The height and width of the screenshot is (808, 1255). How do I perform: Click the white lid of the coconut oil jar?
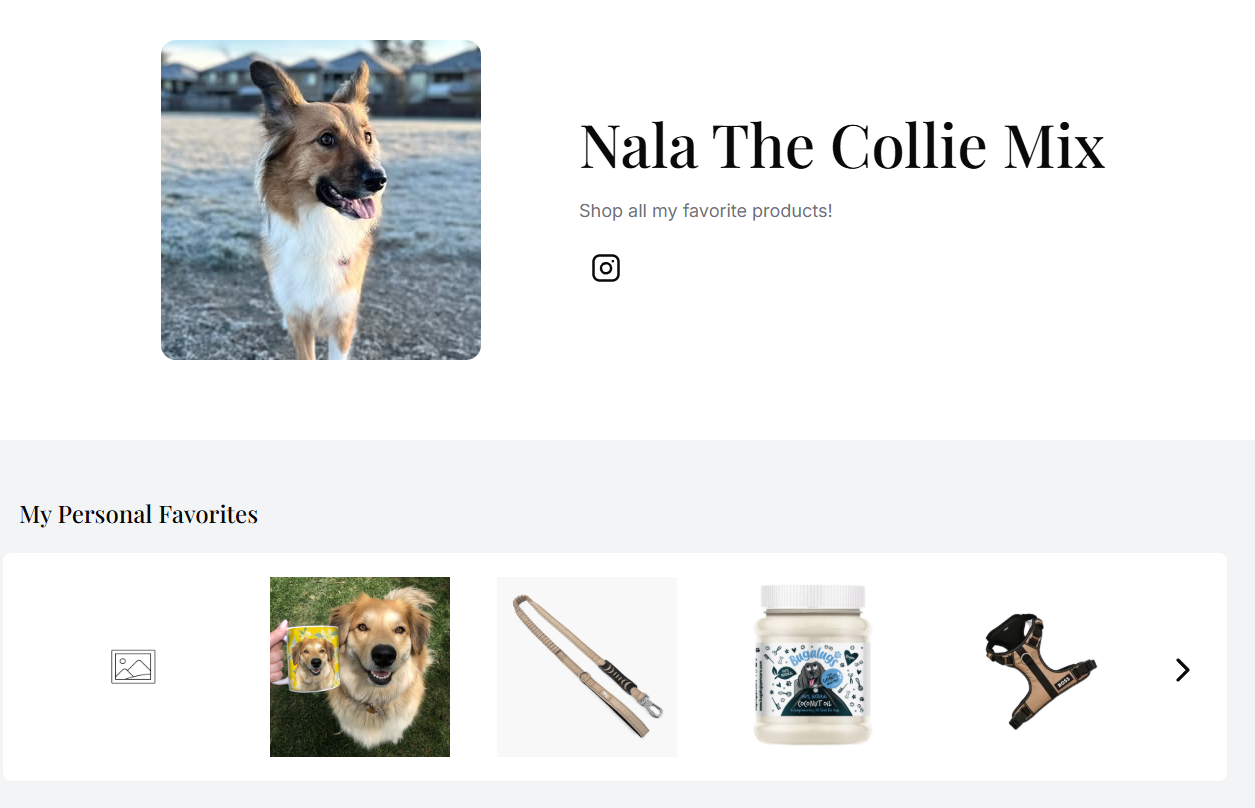(811, 597)
